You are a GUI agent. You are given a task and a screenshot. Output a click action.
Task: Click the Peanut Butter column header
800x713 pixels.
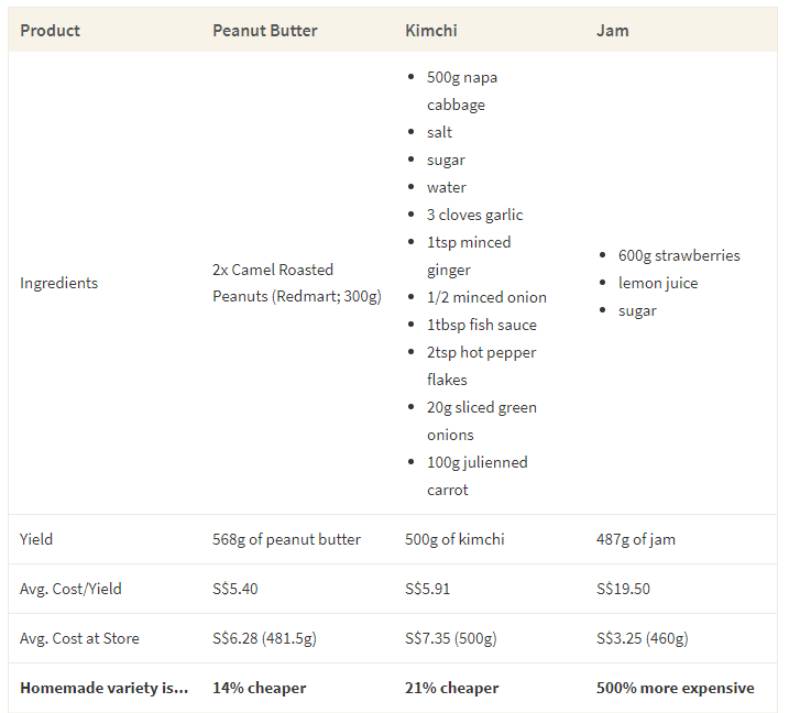tap(265, 30)
